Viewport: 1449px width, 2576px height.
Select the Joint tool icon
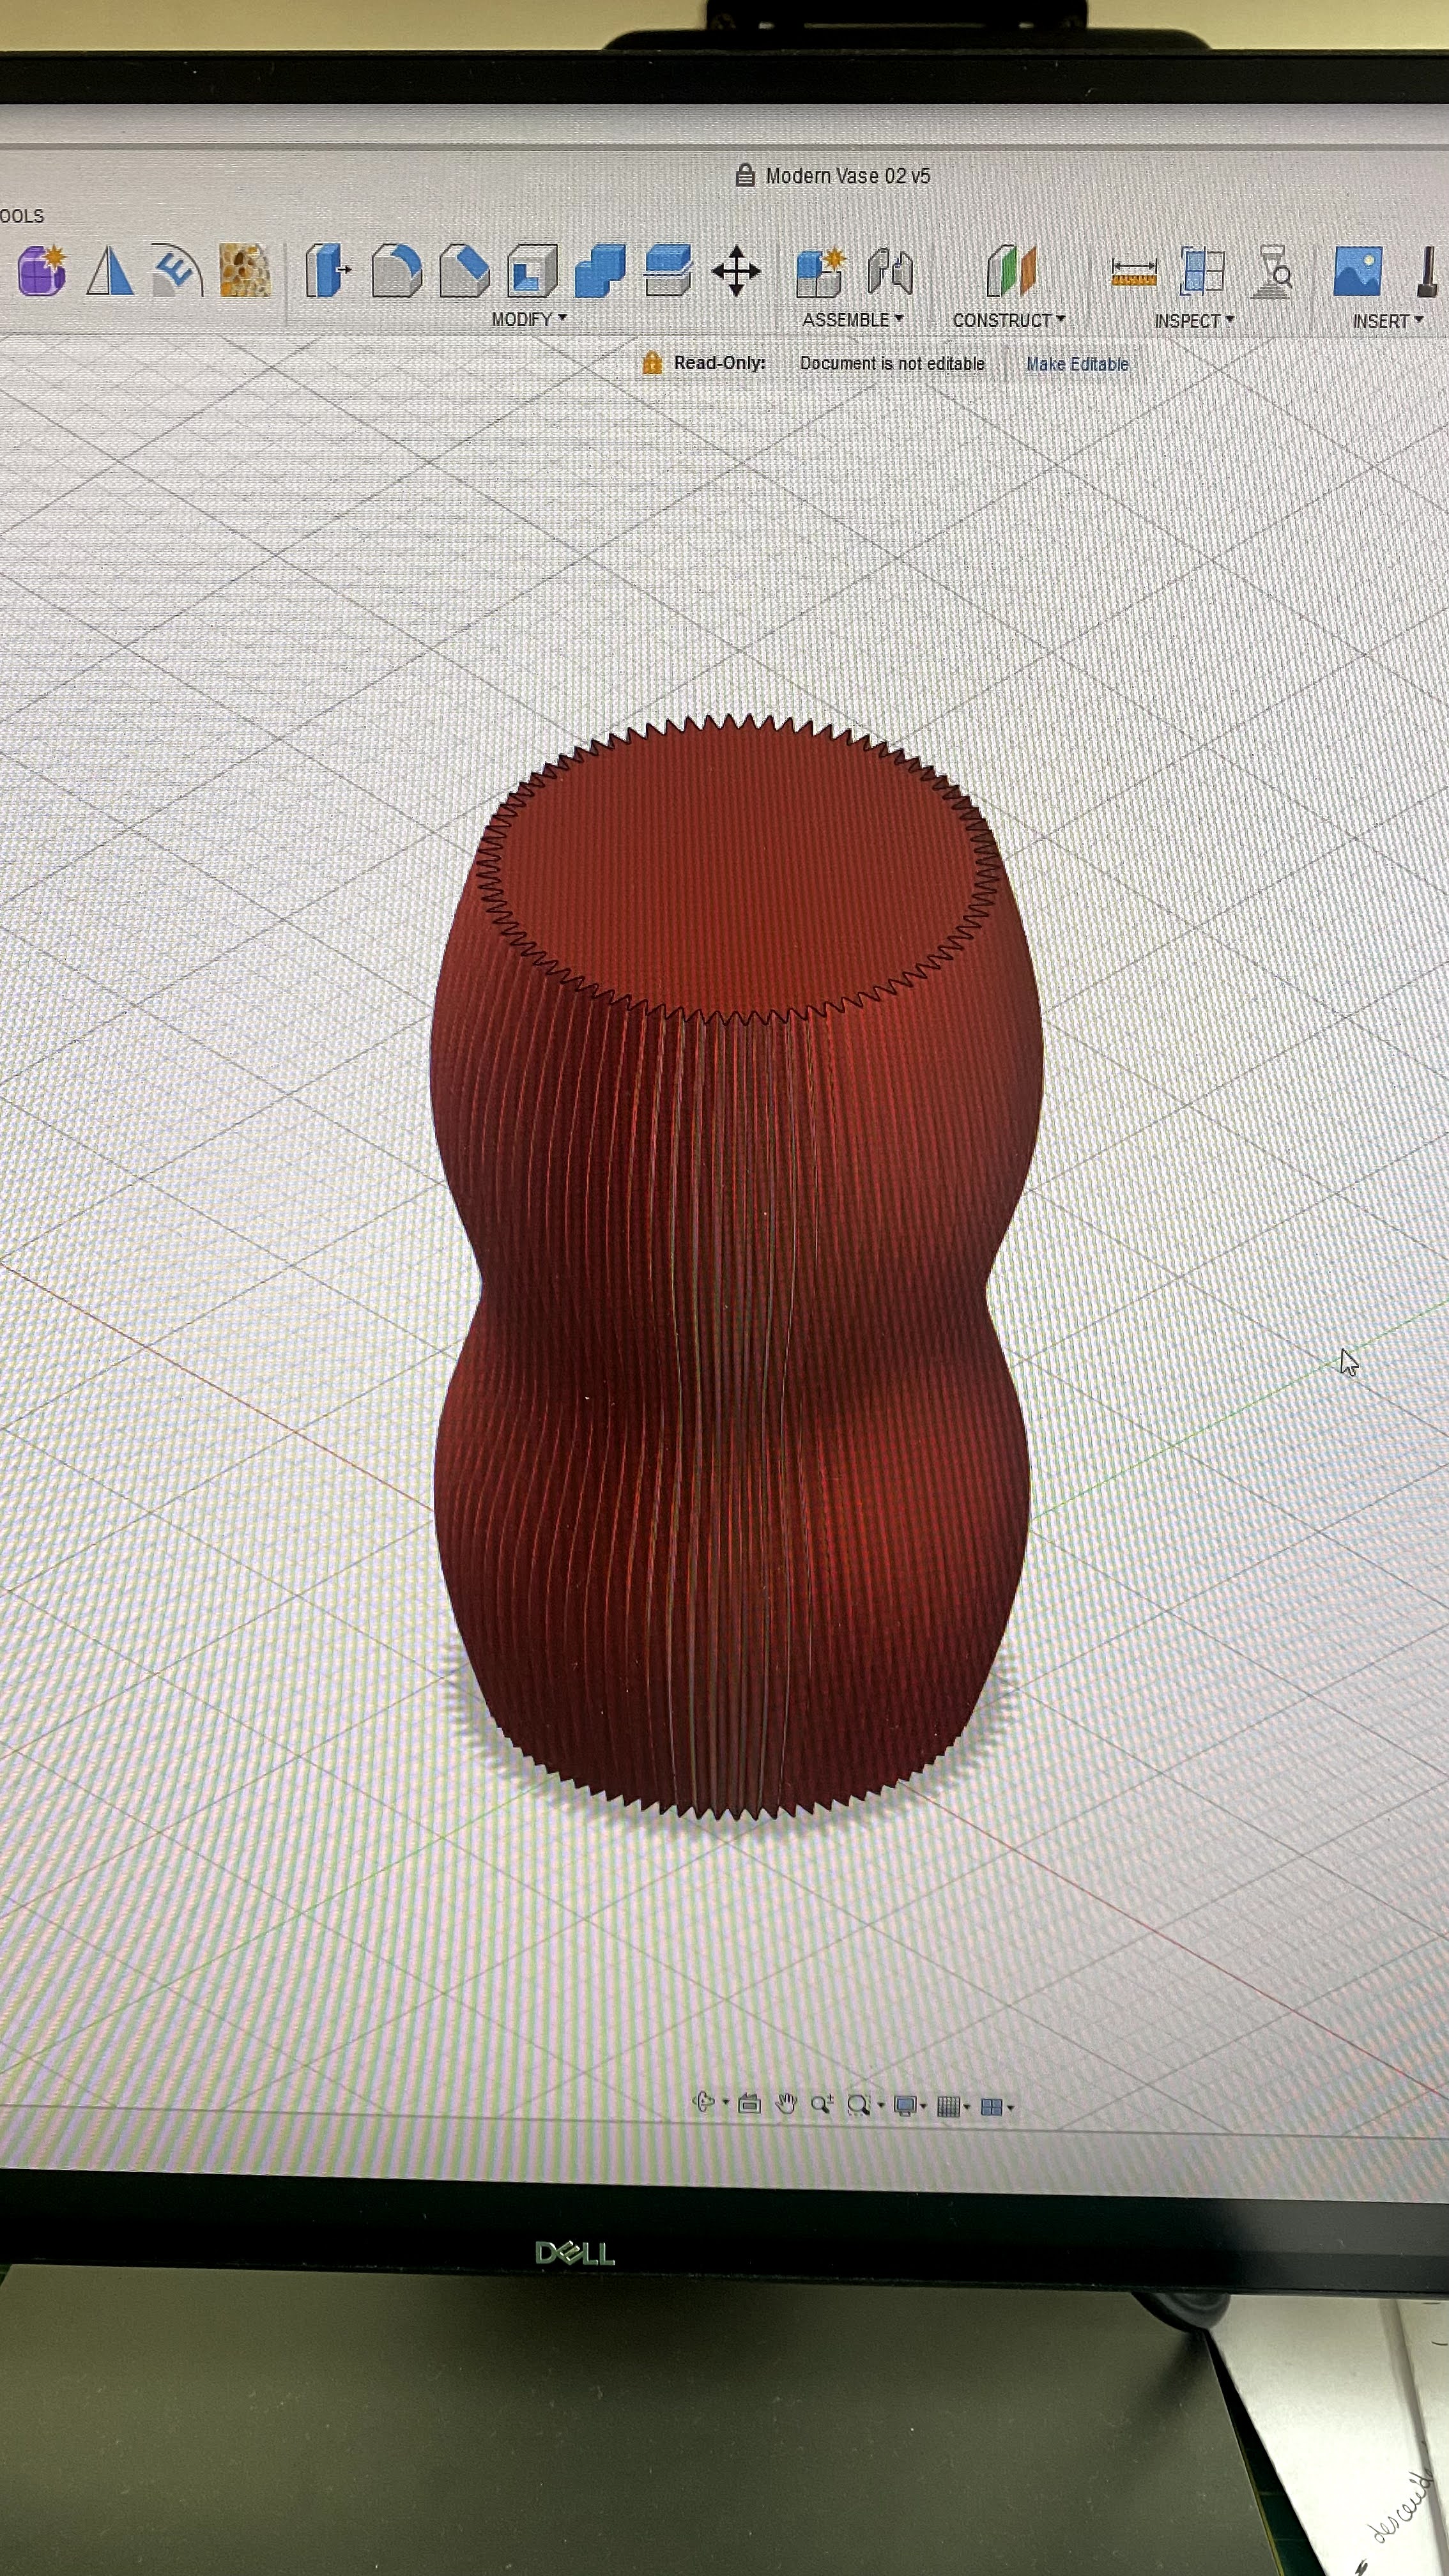click(x=889, y=271)
